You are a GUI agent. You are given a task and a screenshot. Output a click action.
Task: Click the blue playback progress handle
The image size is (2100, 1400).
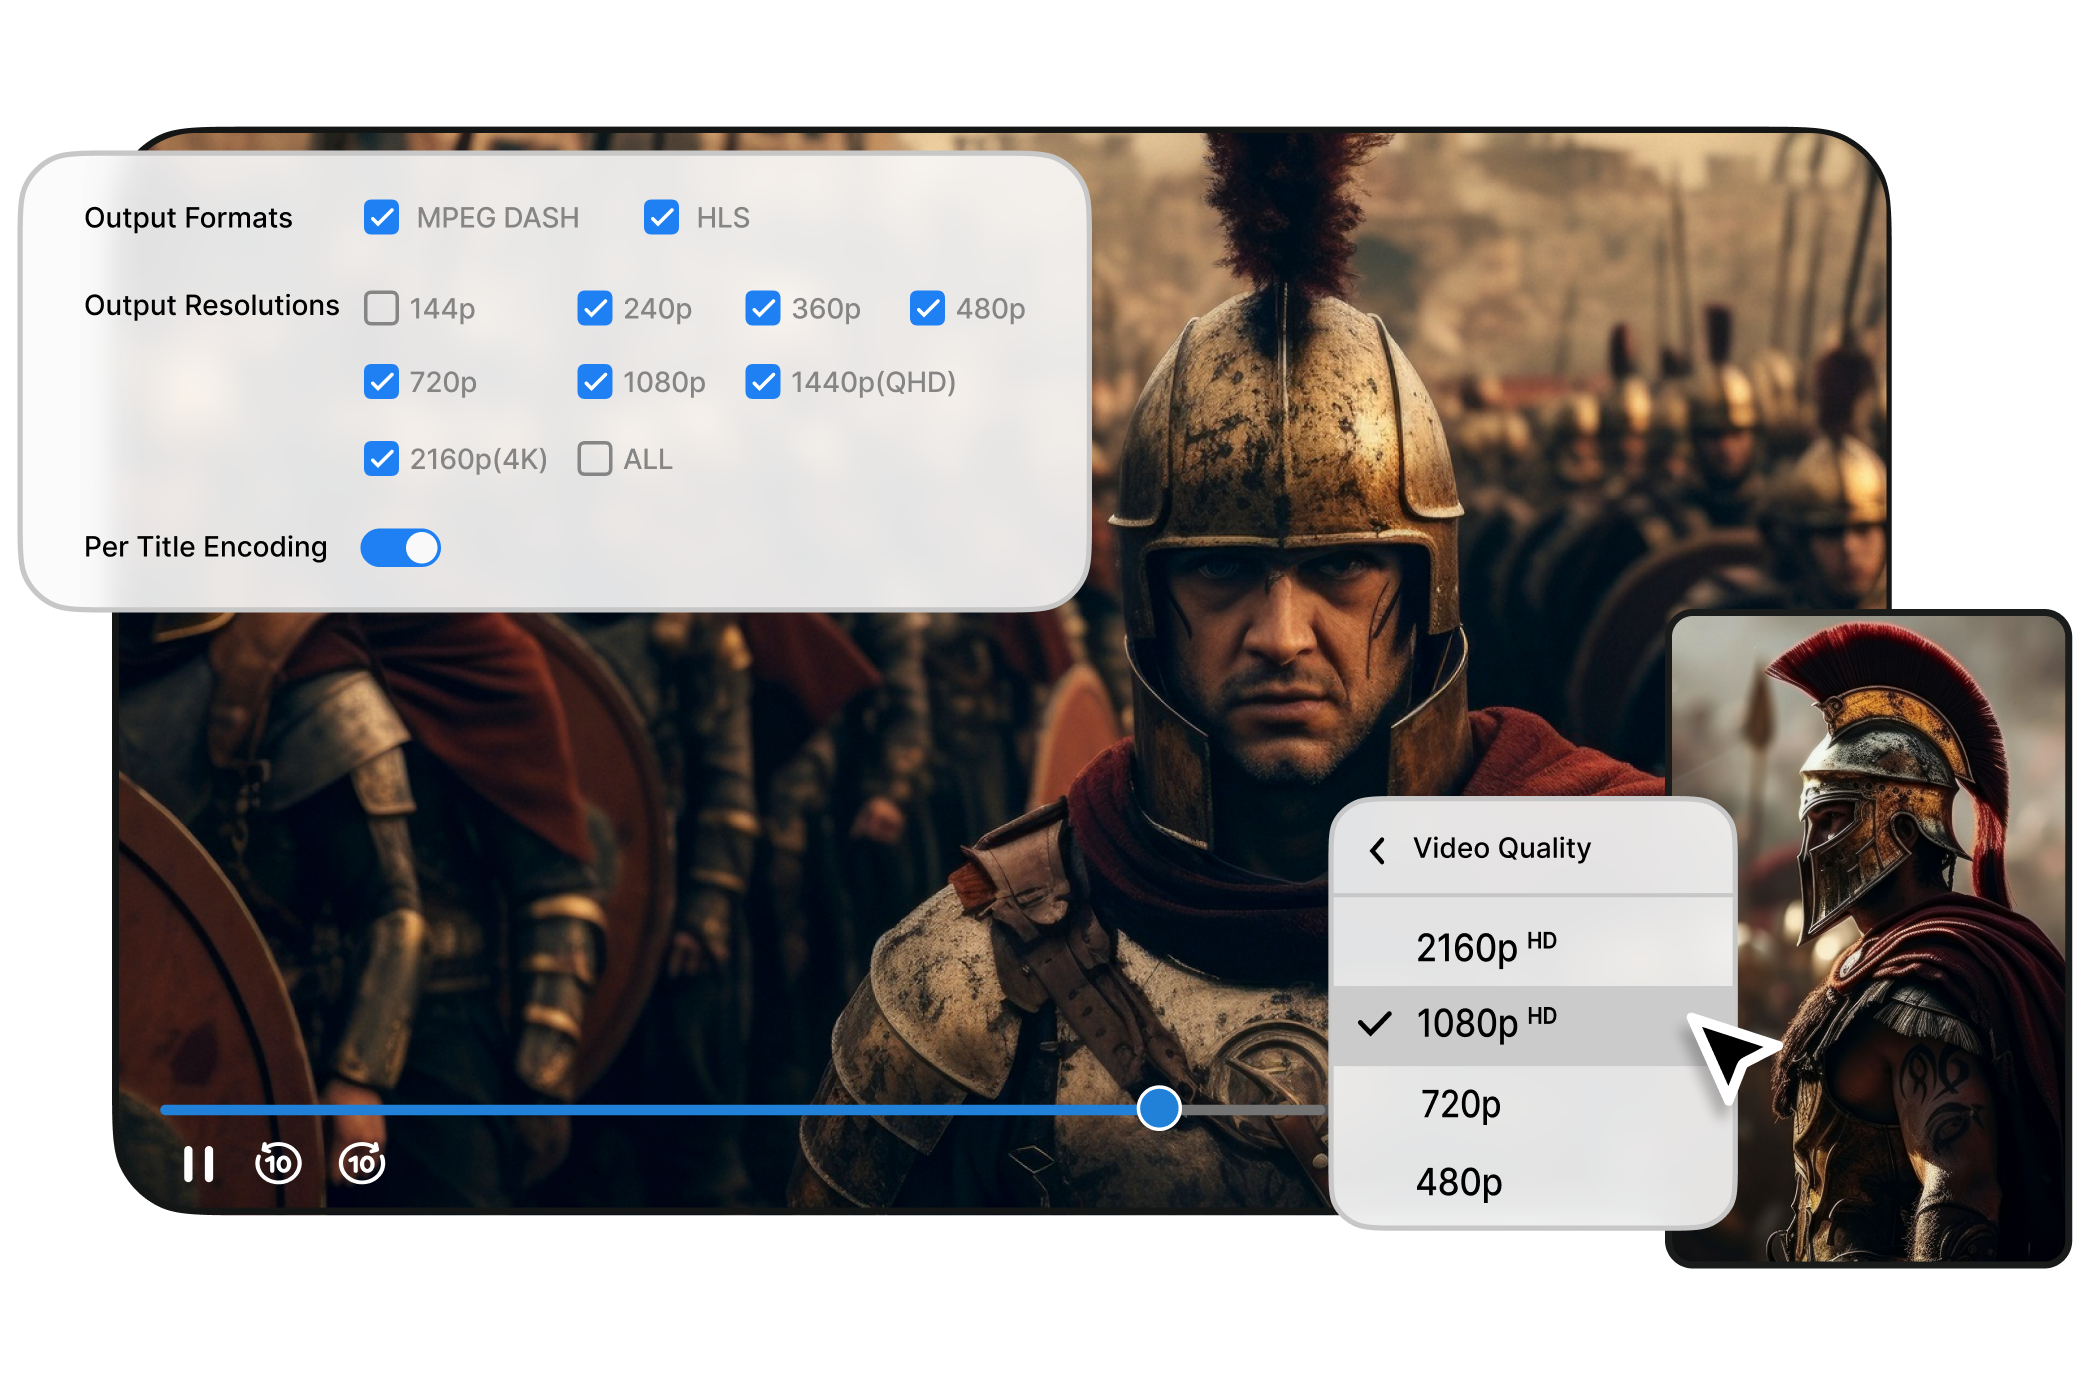click(x=1159, y=1108)
